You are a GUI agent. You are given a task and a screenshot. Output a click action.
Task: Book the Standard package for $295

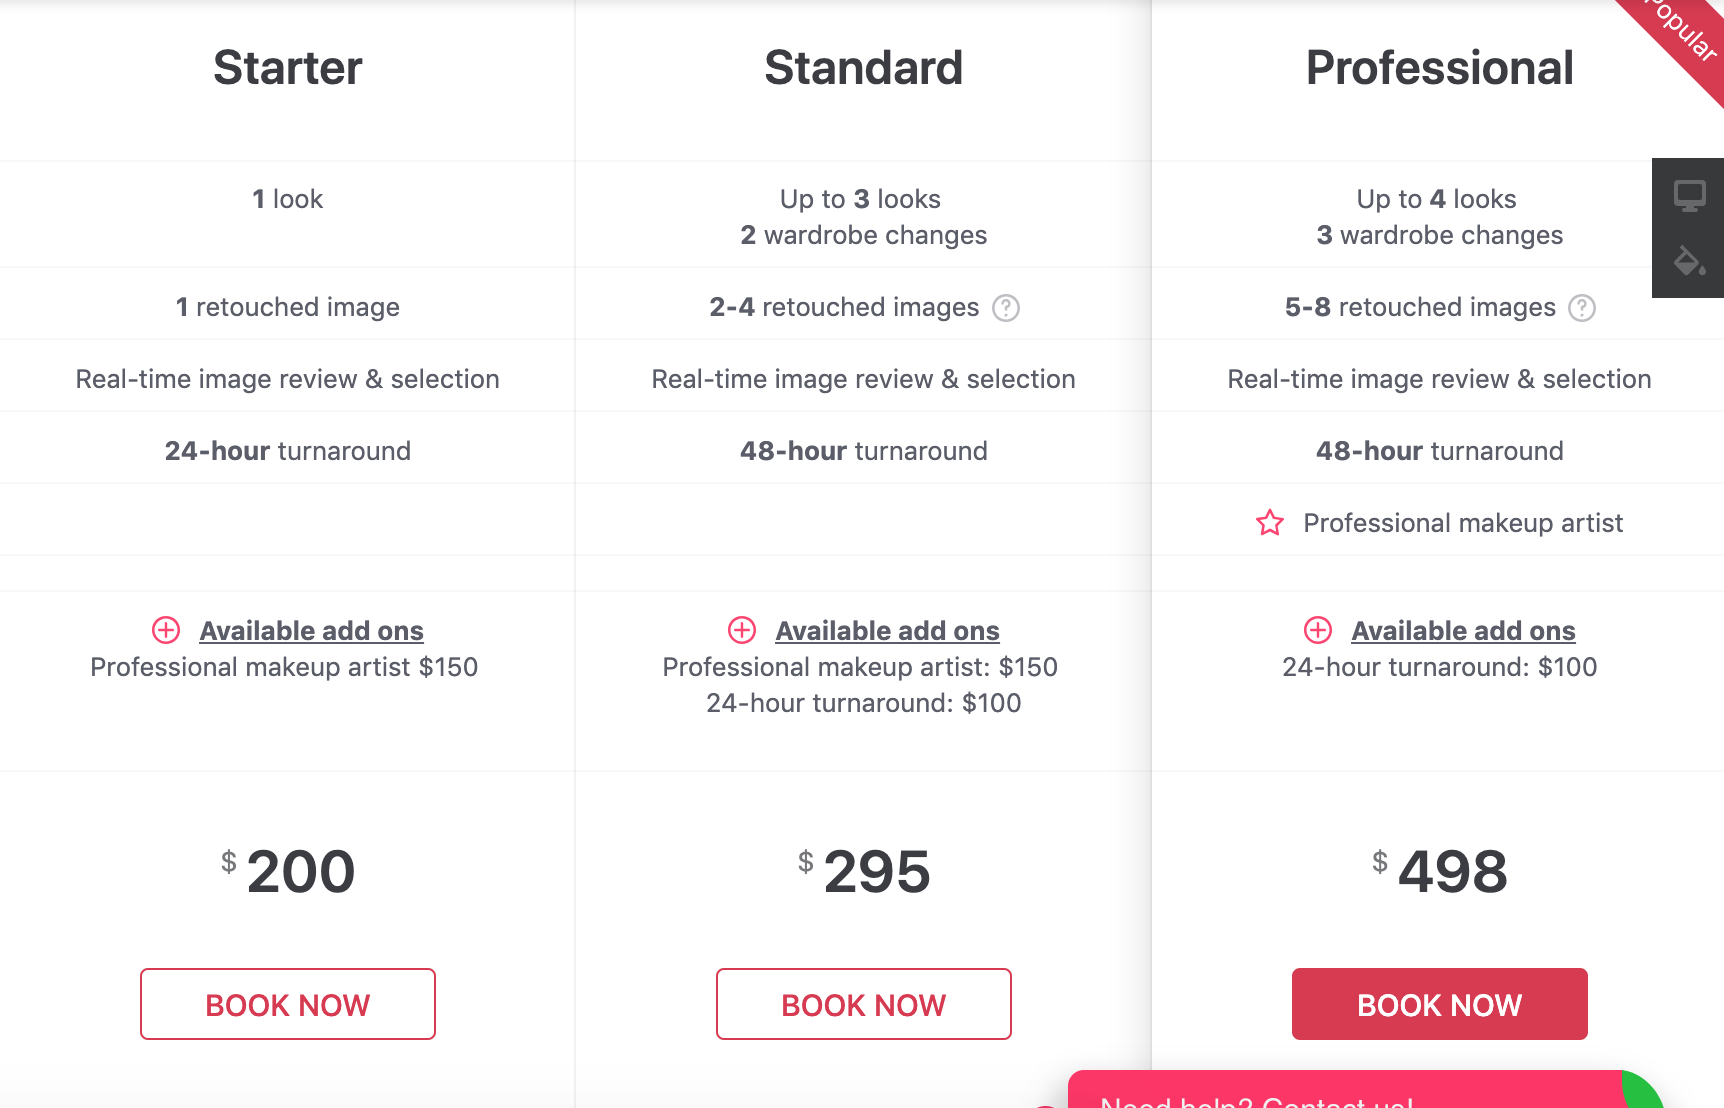click(864, 1004)
